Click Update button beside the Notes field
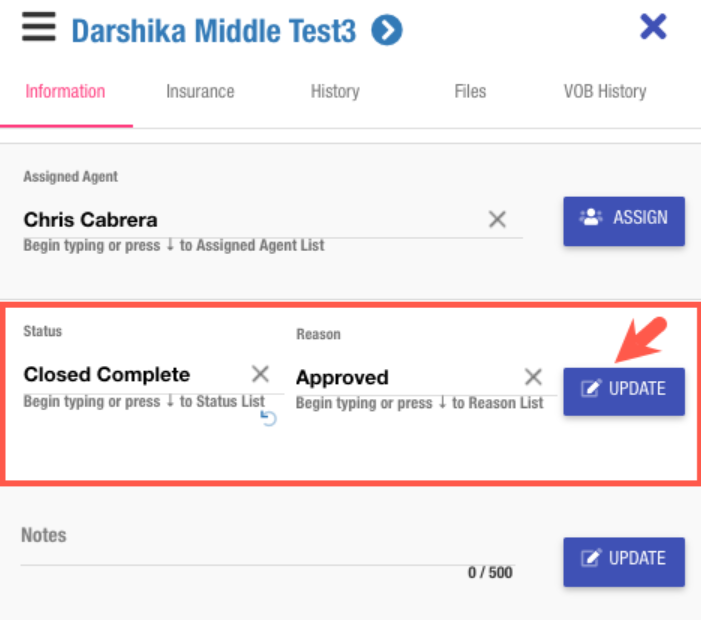 (x=623, y=561)
